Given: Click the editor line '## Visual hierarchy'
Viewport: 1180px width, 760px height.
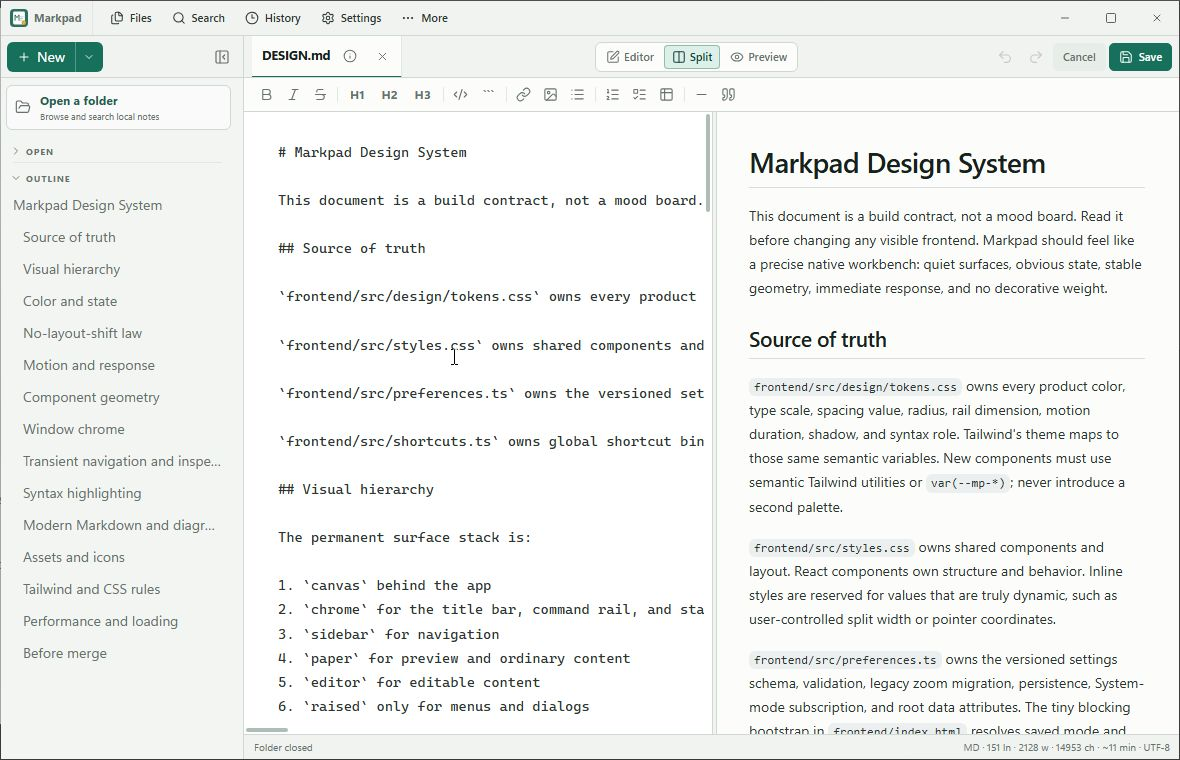Looking at the screenshot, I should coord(356,489).
